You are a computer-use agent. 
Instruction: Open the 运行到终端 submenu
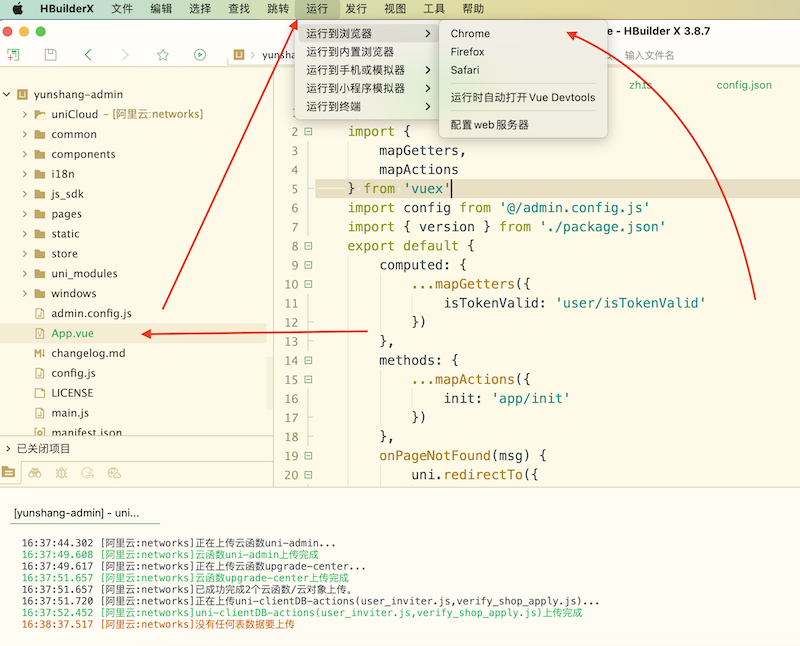pos(366,107)
